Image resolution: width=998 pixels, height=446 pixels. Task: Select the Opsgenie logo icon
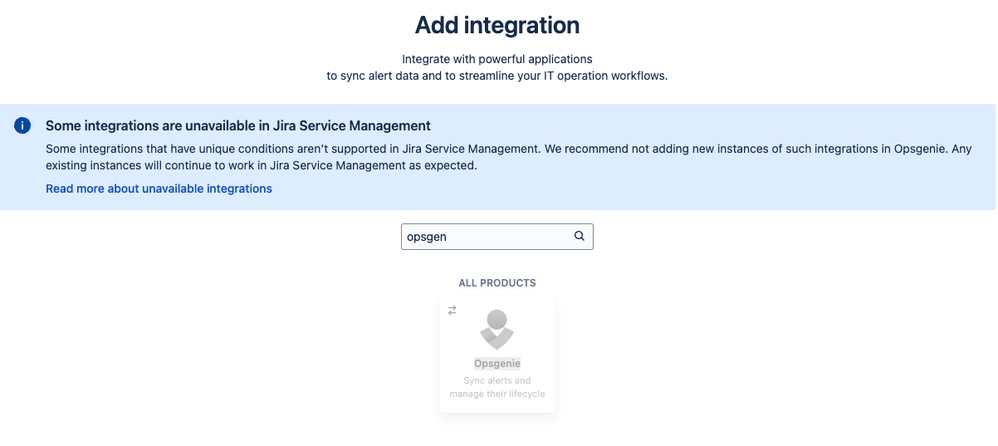(497, 330)
